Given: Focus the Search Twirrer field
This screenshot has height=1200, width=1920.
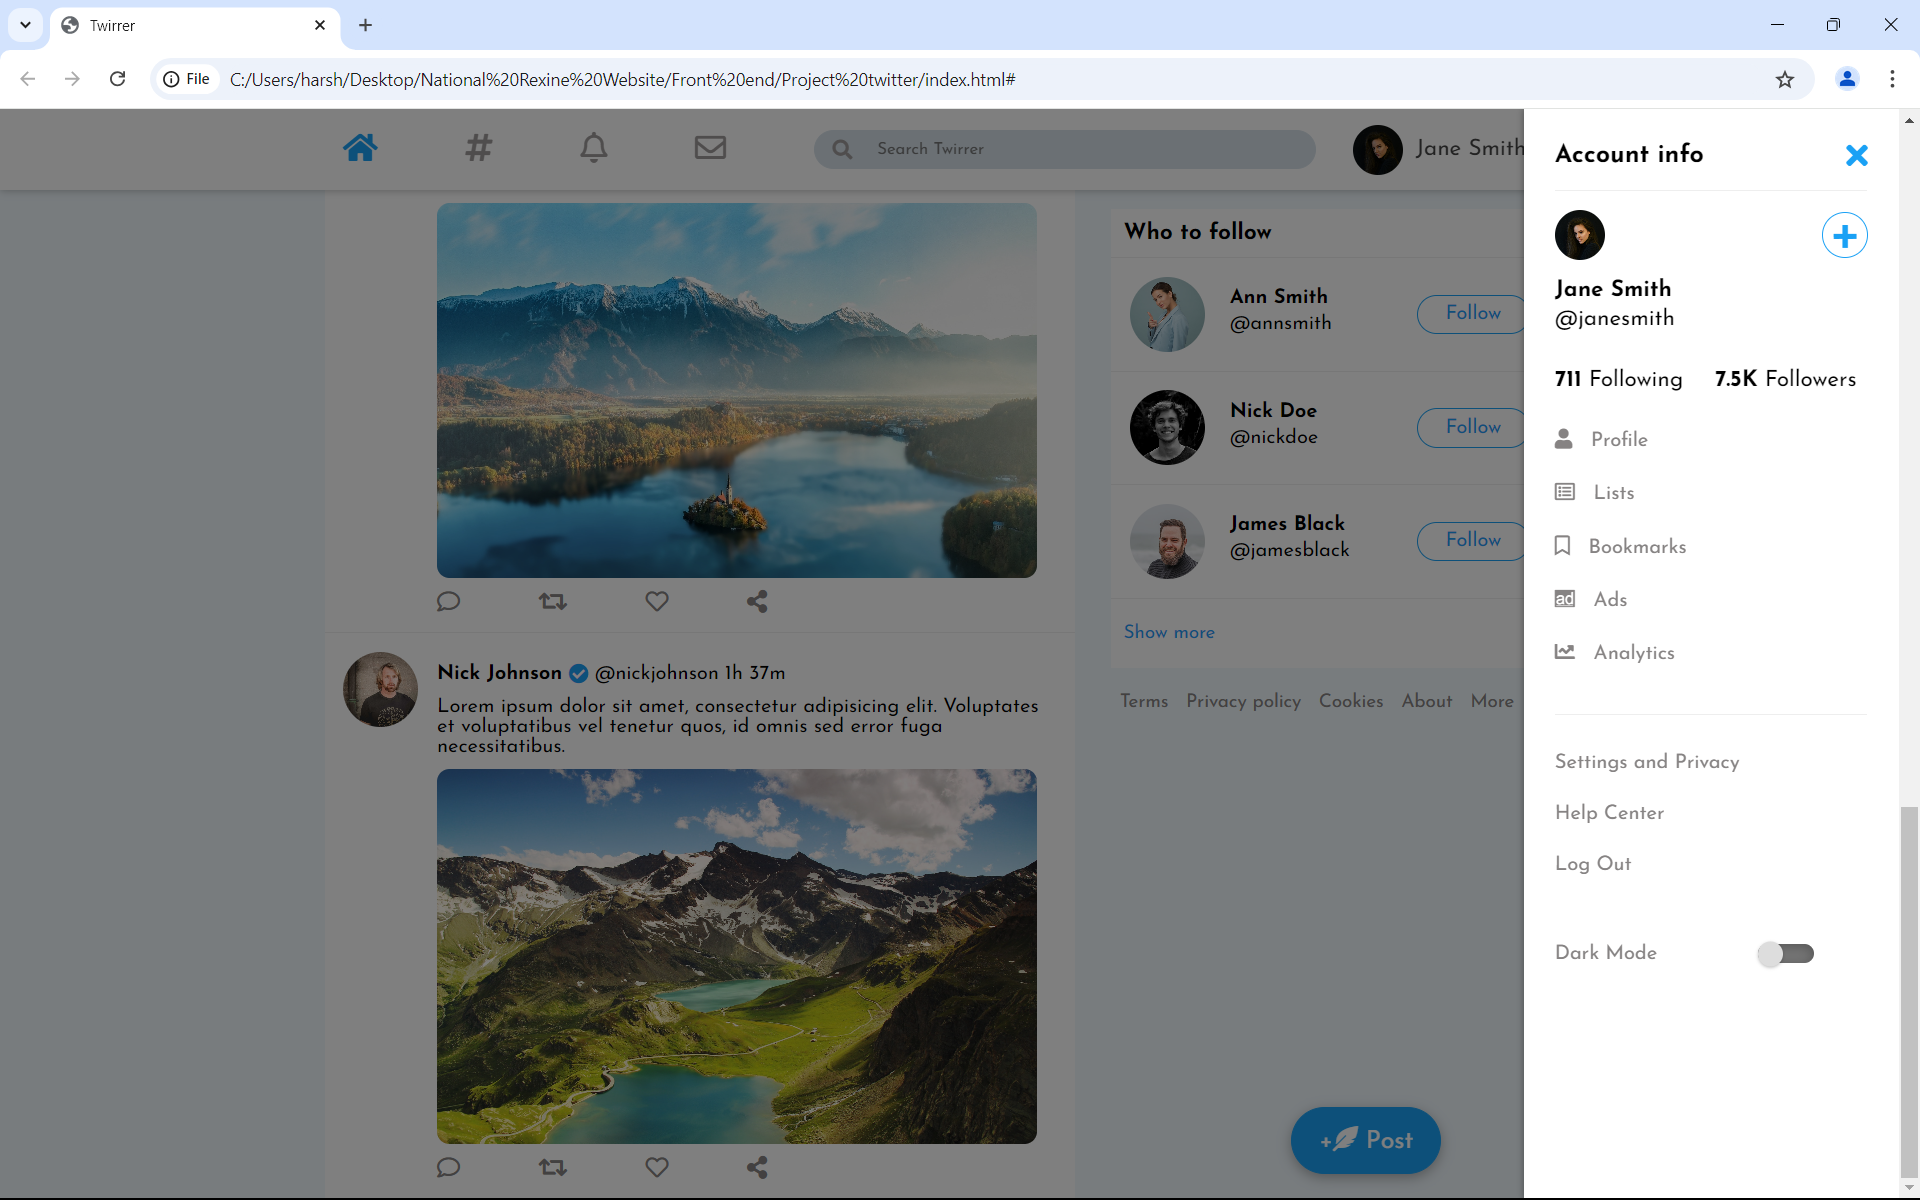Looking at the screenshot, I should coord(1065,149).
